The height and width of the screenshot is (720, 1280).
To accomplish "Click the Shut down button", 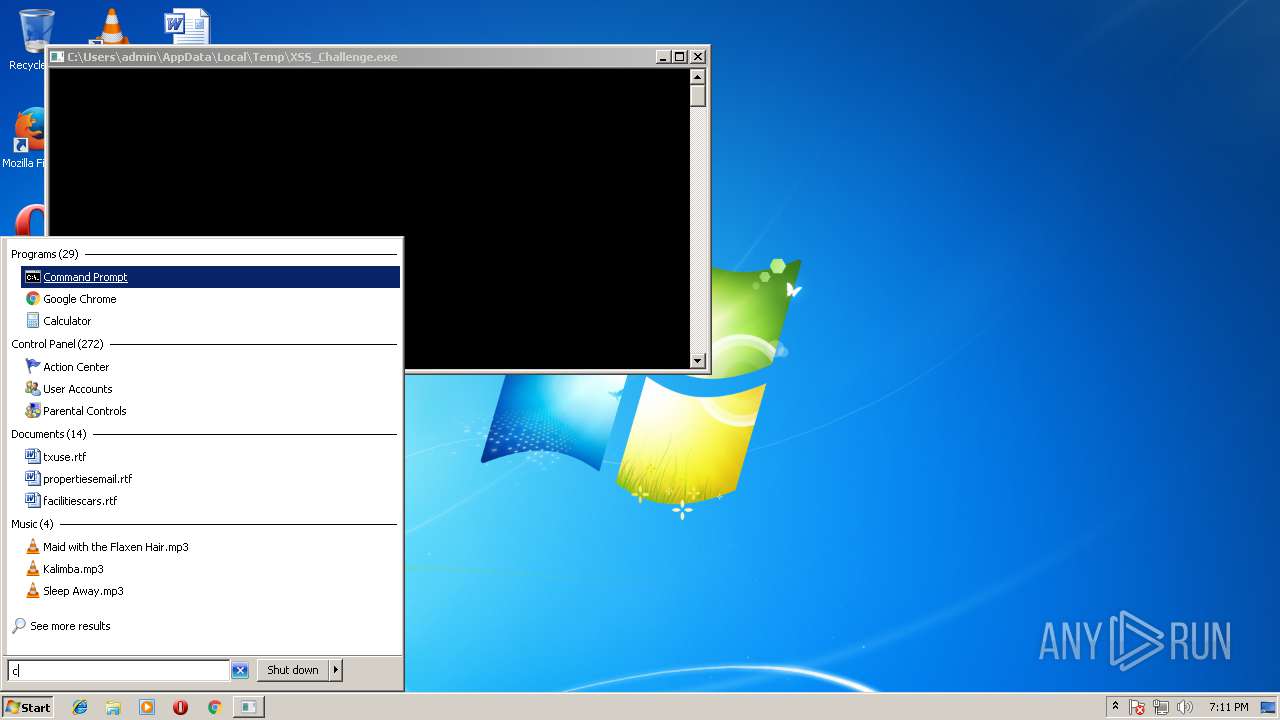I will tap(293, 670).
